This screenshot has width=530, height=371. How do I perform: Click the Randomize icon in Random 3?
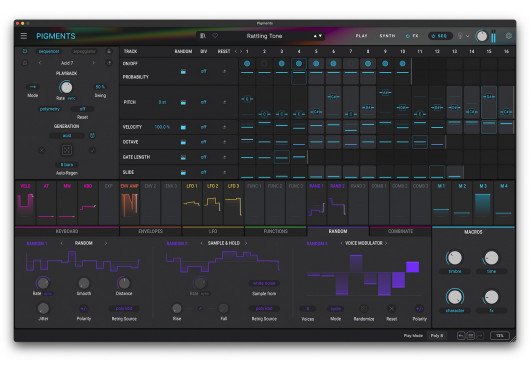pyautogui.click(x=364, y=308)
